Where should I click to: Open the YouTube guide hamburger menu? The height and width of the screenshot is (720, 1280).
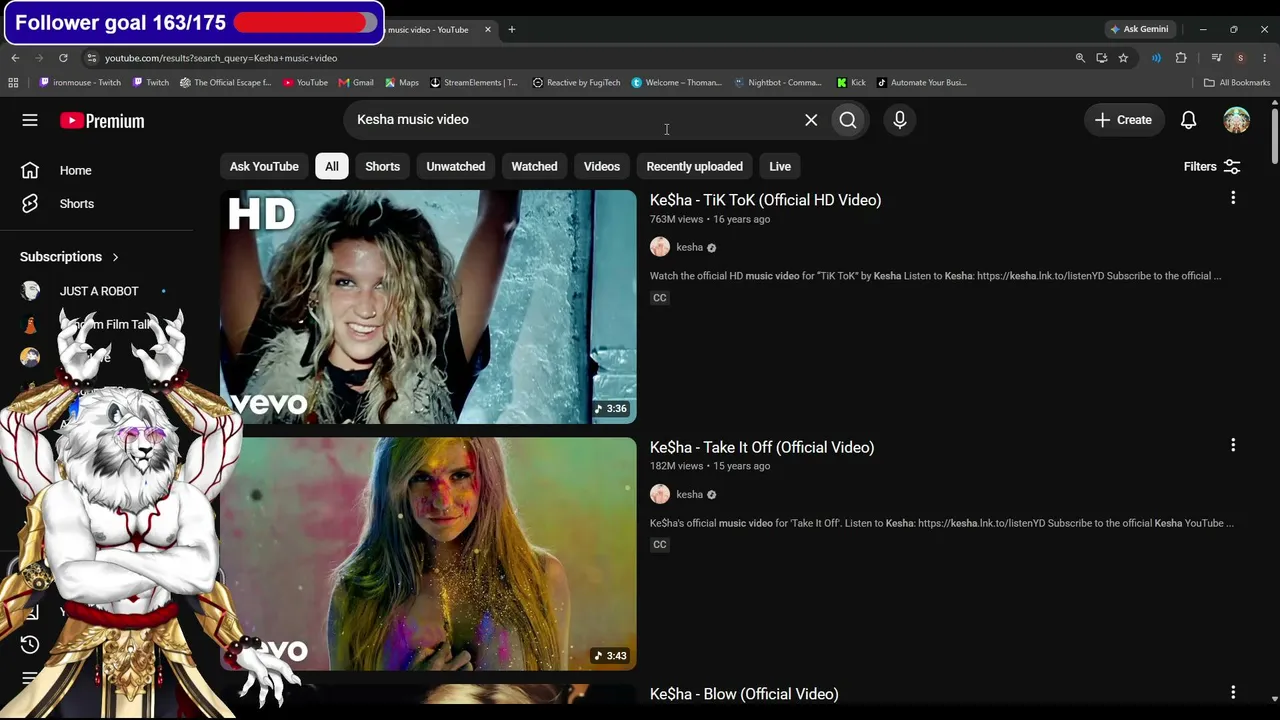click(x=30, y=120)
